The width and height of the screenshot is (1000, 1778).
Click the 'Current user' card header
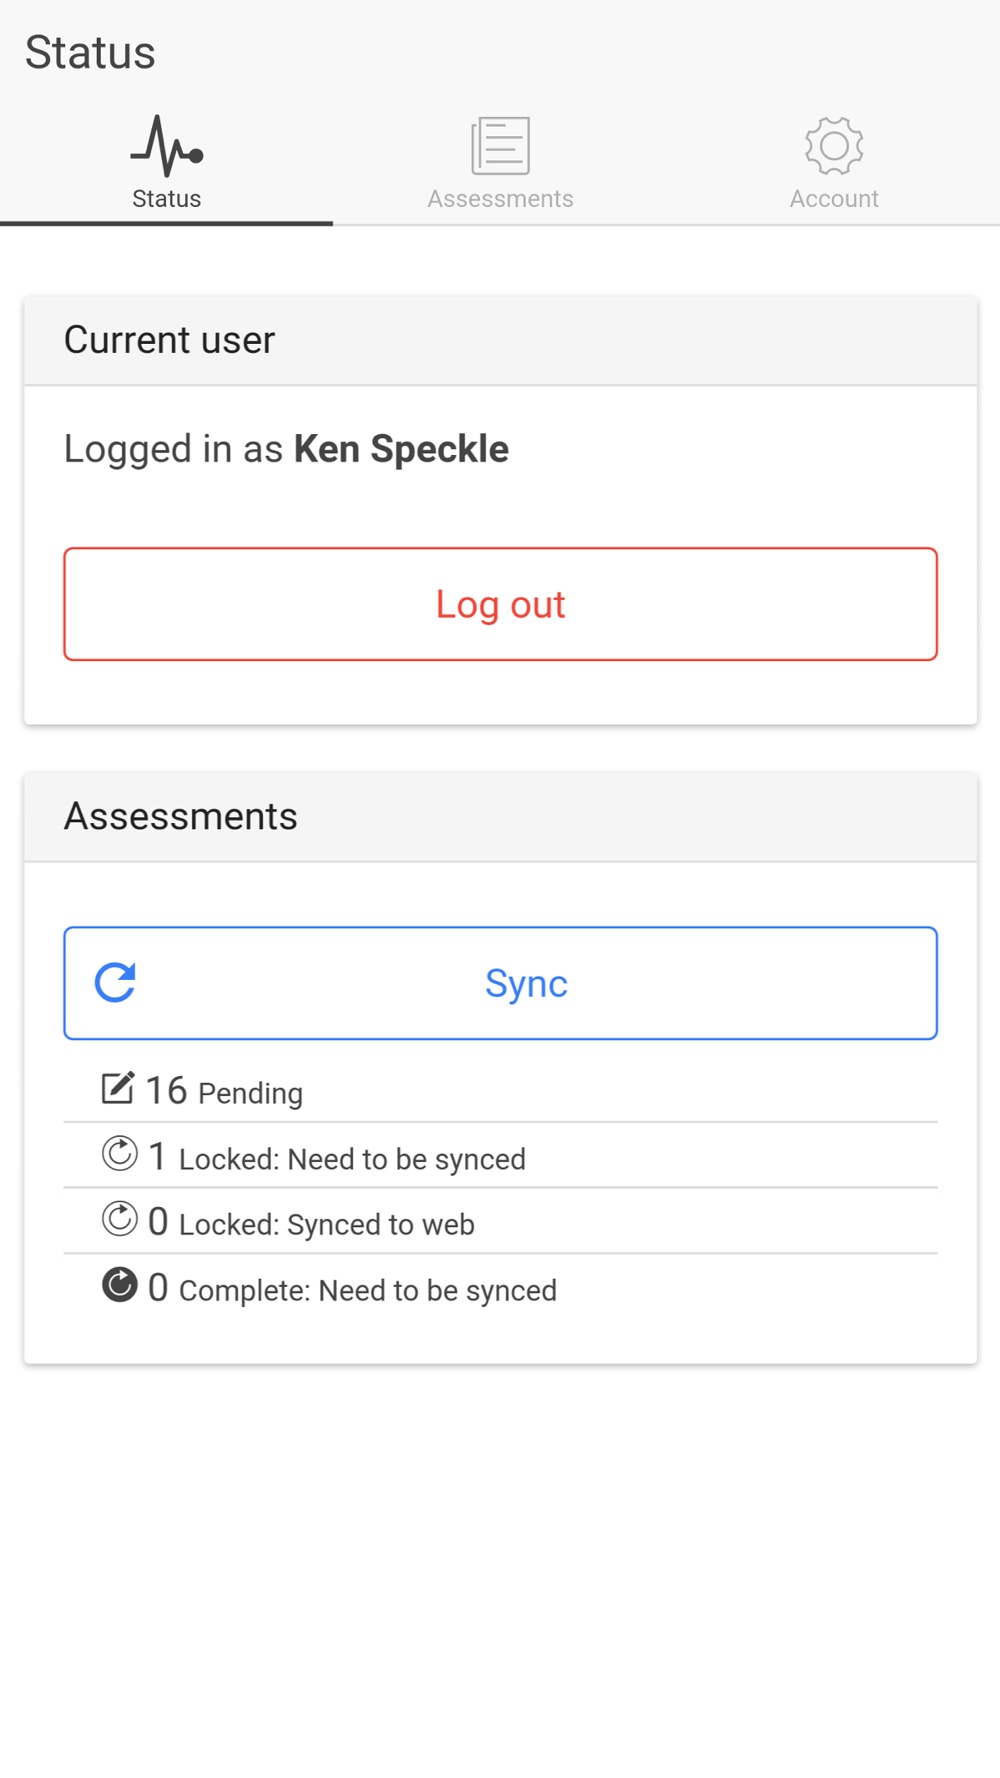(169, 340)
